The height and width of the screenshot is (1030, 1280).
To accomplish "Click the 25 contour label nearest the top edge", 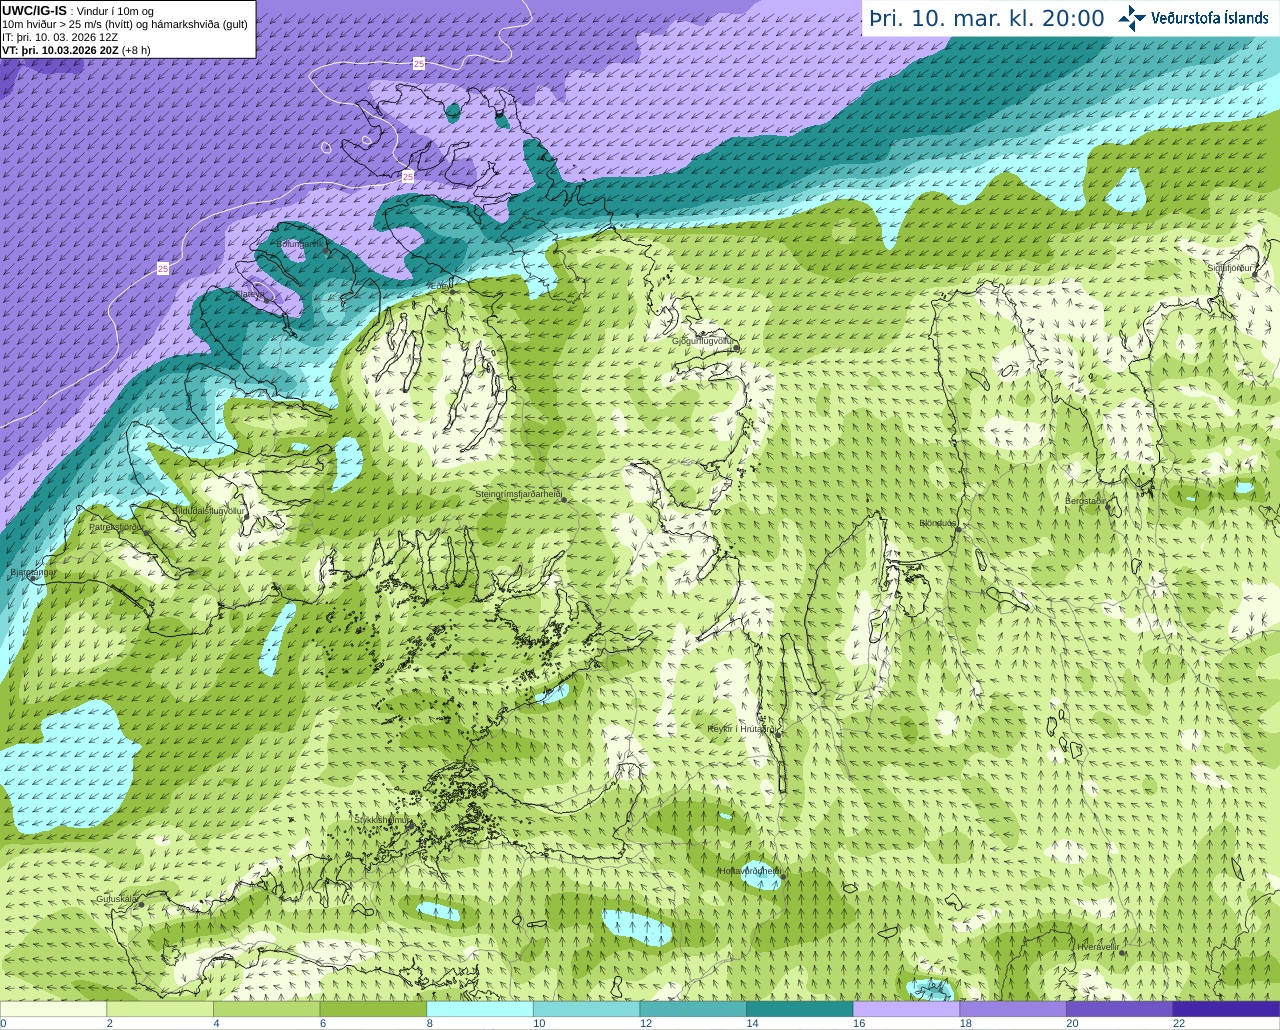I will coord(418,63).
